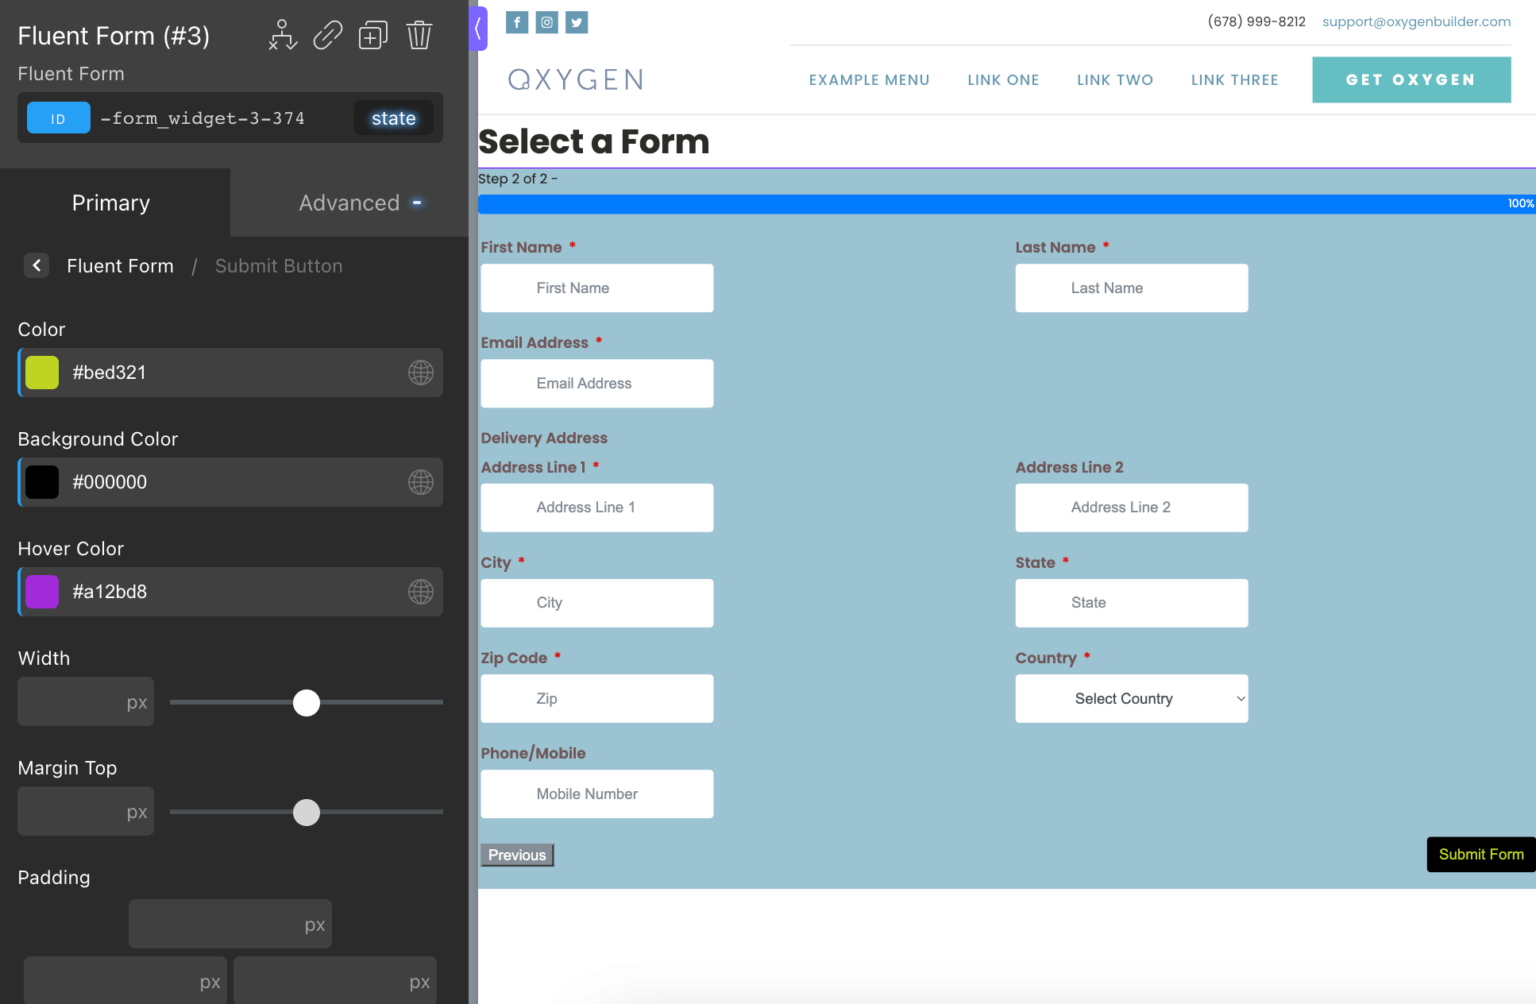Click the GET OXYGEN button

click(1411, 79)
